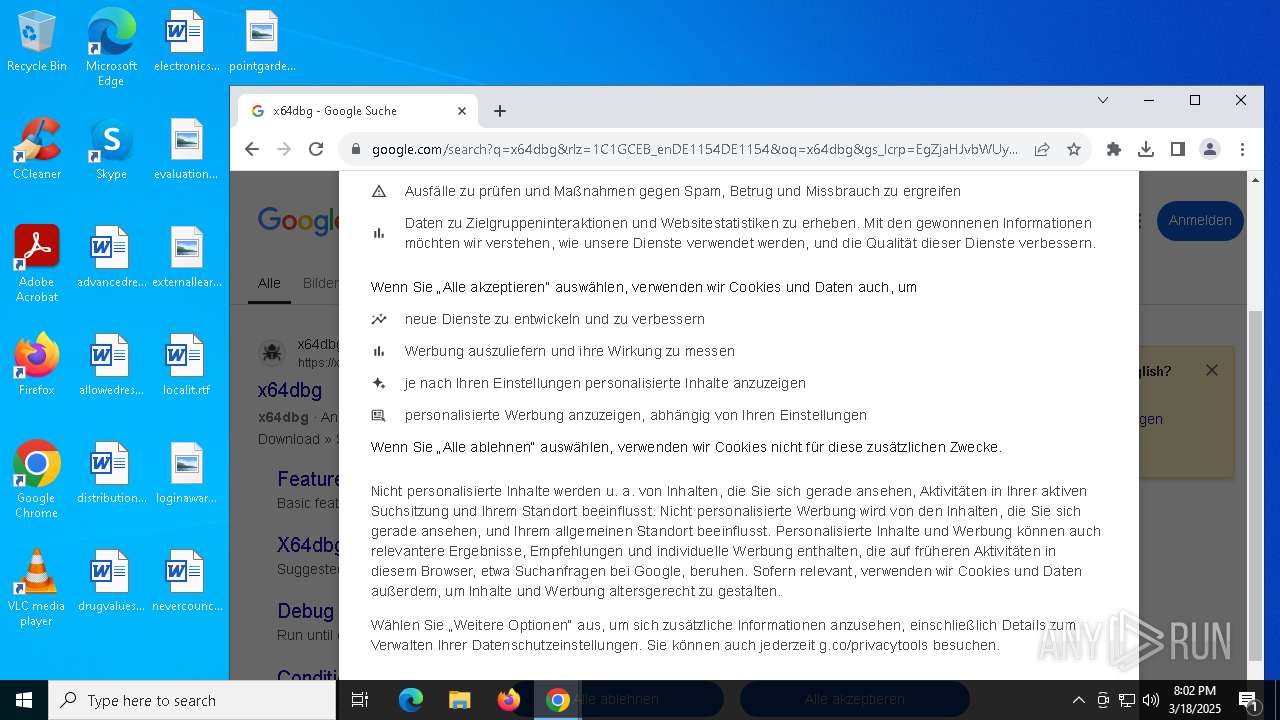Select the distribution Word document on the desktop
Viewport: 1280px width, 720px height.
click(x=111, y=473)
